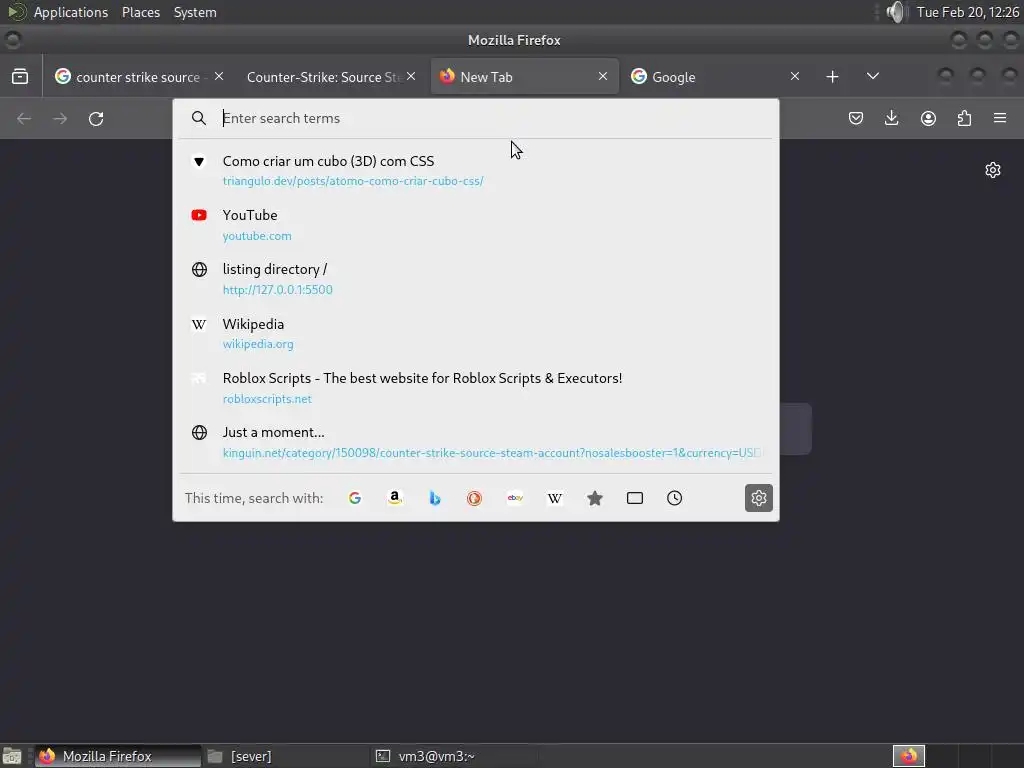Image resolution: width=1024 pixels, height=768 pixels.
Task: Search this time with Bing
Action: coord(435,498)
